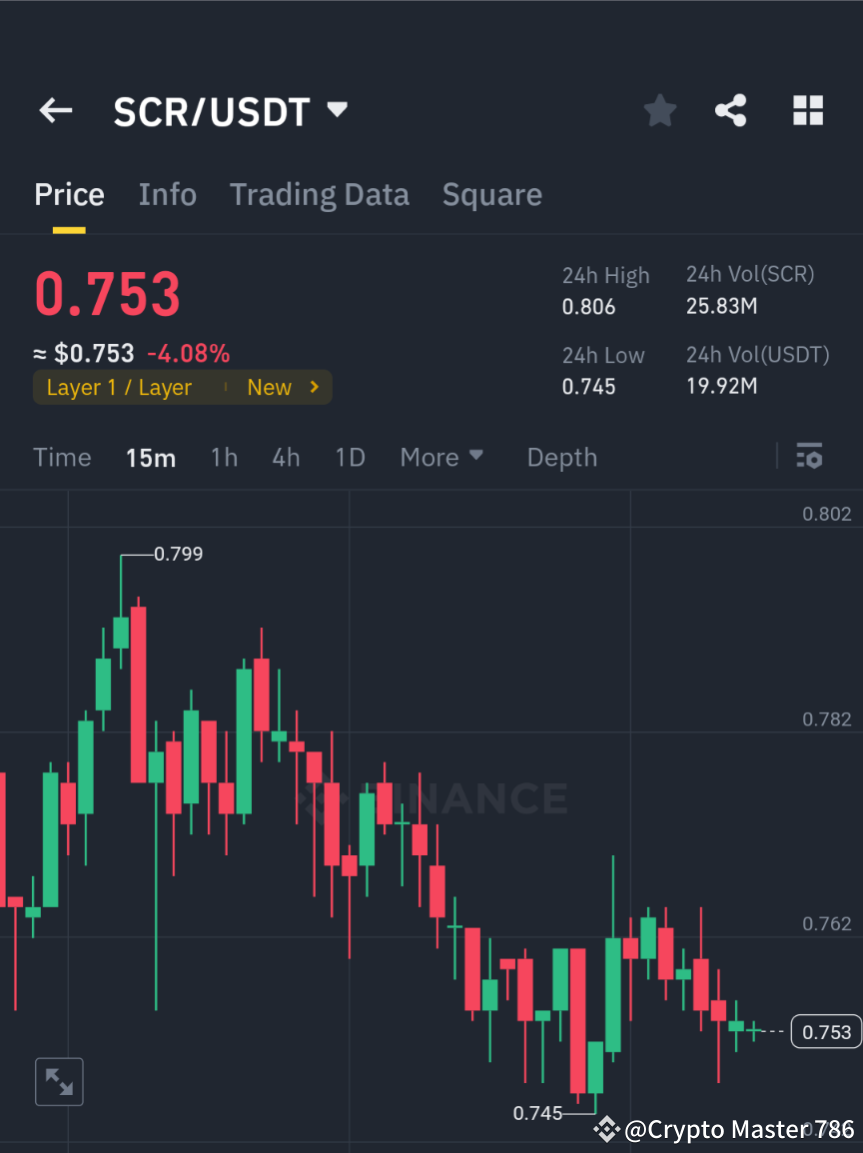Select the 1h chart interval
The width and height of the screenshot is (863, 1153).
point(223,457)
